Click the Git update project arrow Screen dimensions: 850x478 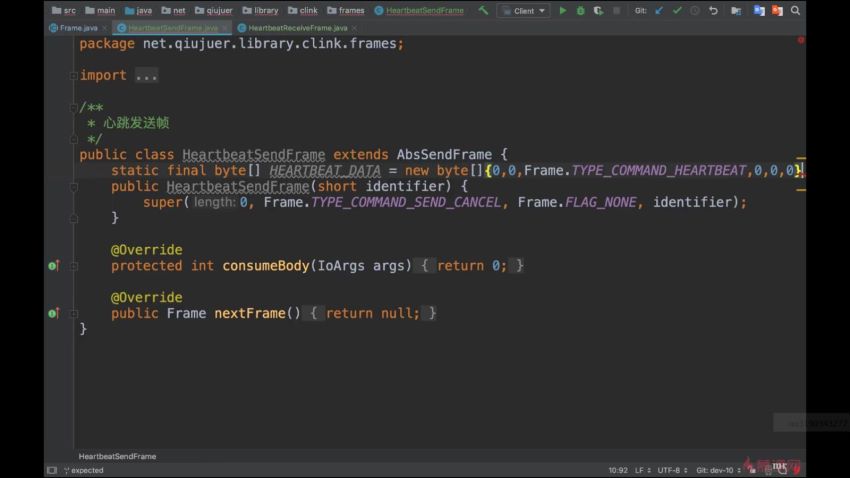point(659,11)
